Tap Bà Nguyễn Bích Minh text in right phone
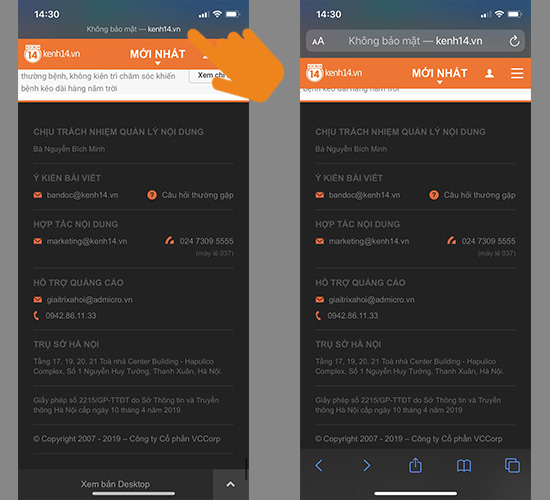Screen dimensions: 550x500 tap(351, 149)
